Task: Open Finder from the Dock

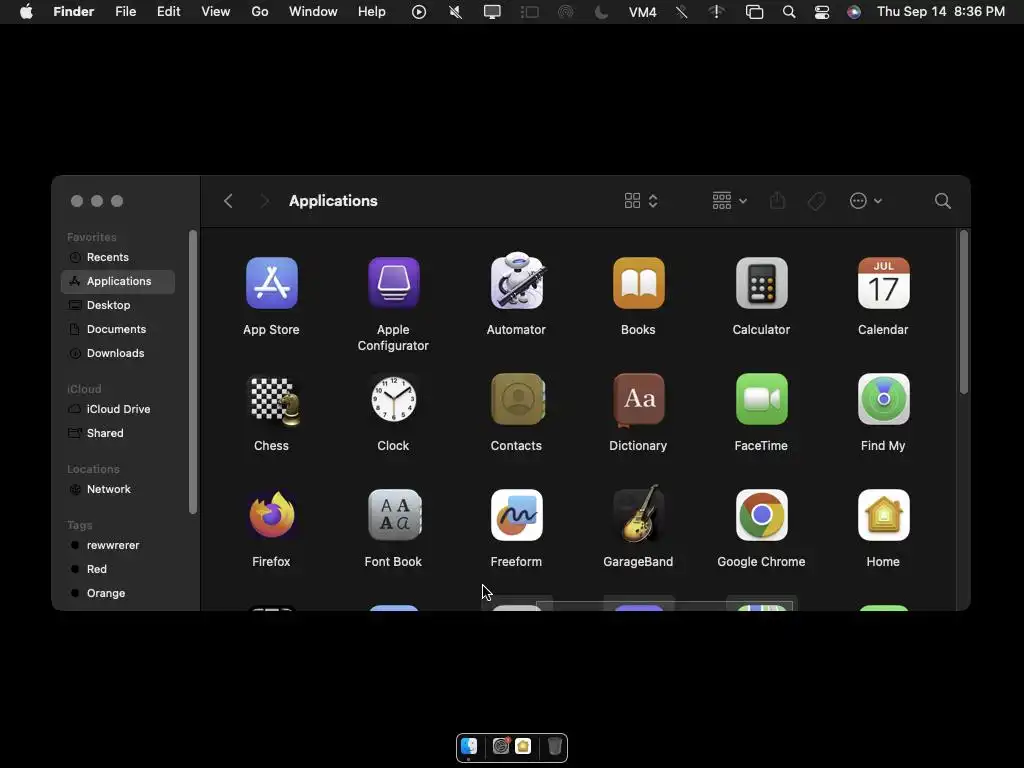Action: pyautogui.click(x=469, y=746)
